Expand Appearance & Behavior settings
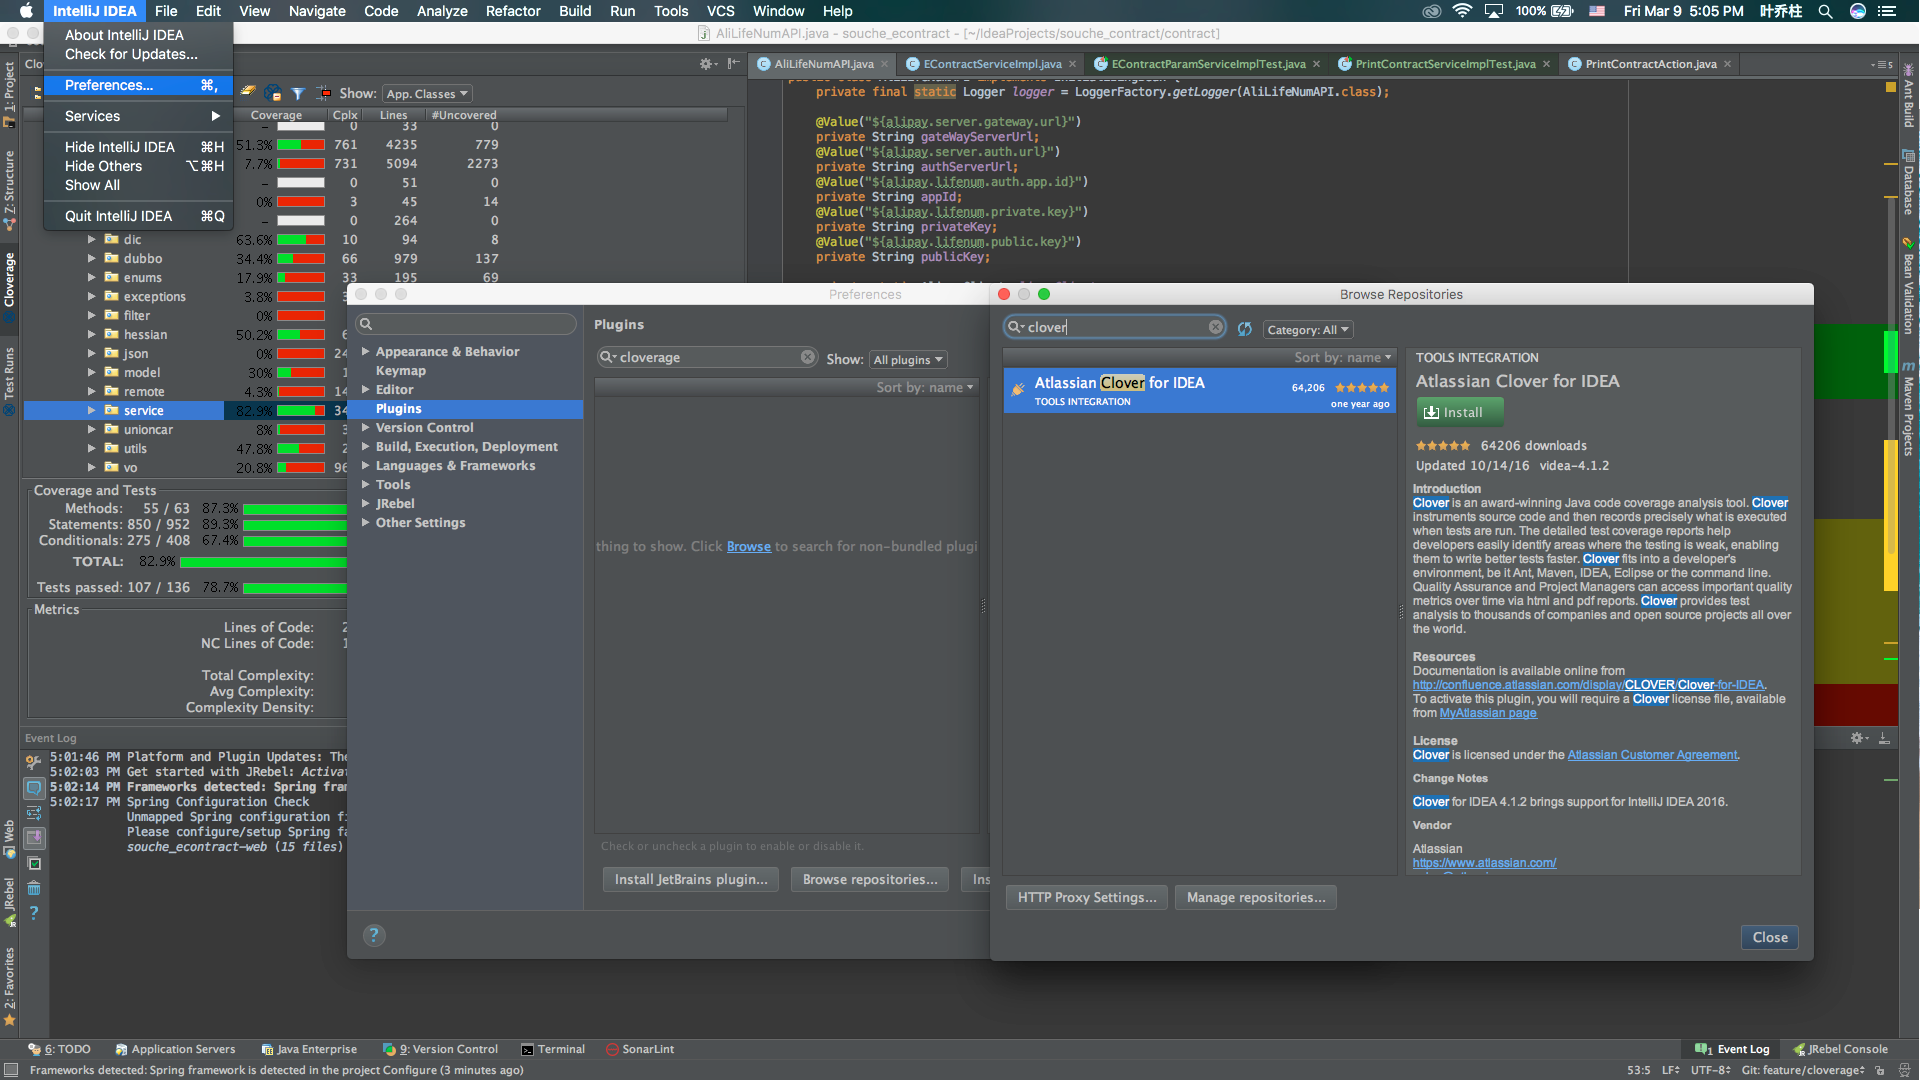This screenshot has height=1080, width=1920. click(366, 352)
